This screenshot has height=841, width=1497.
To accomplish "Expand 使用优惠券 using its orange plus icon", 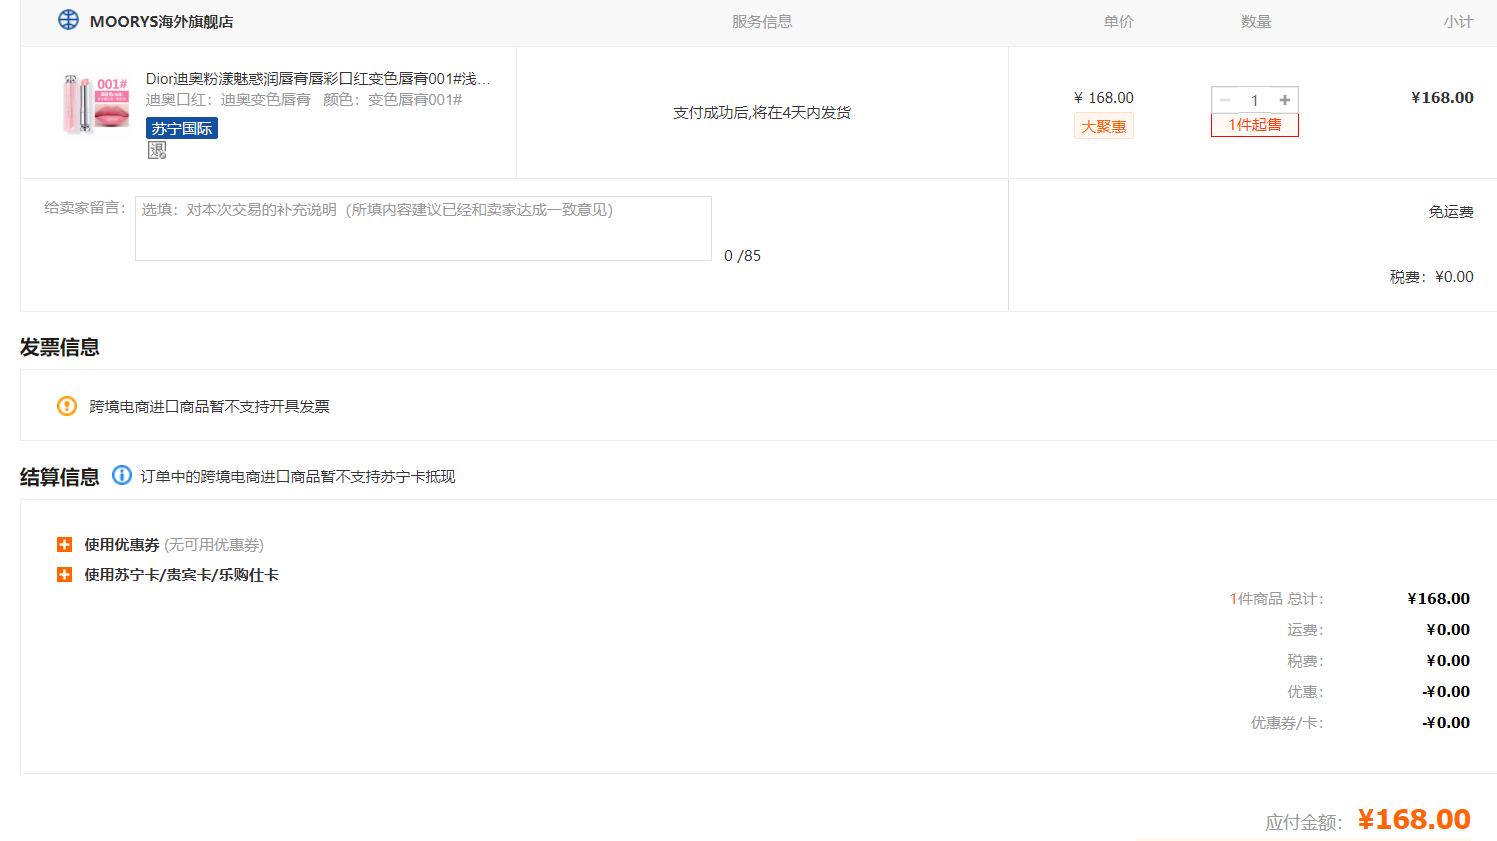I will (x=65, y=545).
